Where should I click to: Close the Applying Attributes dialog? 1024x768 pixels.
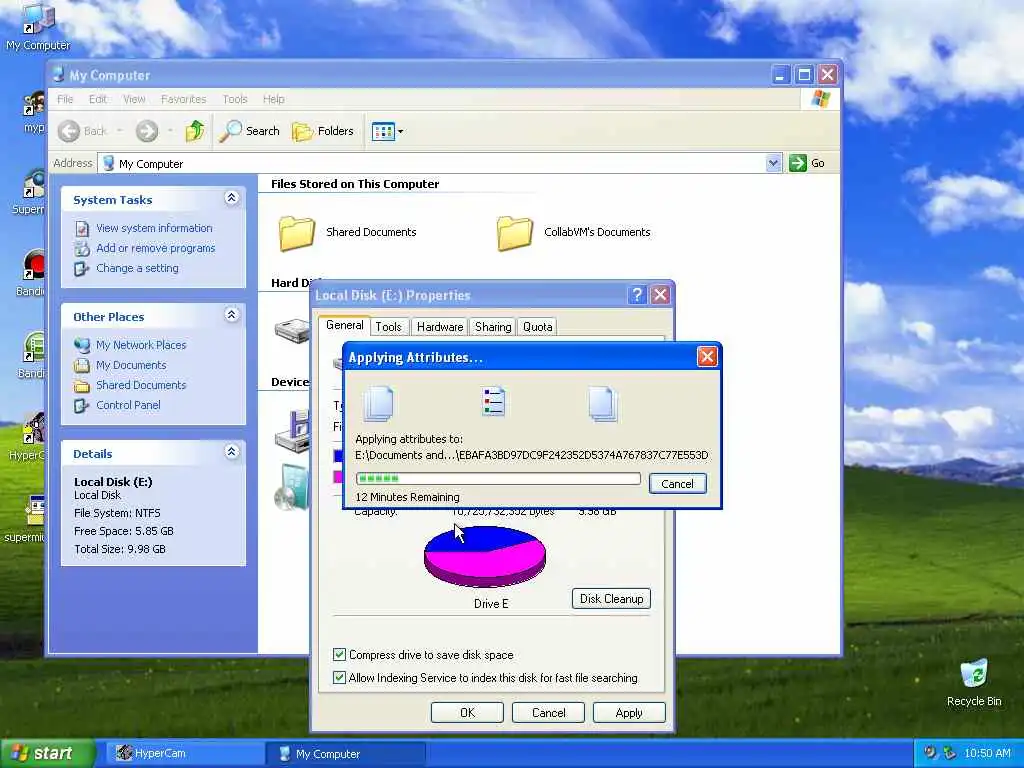[707, 357]
